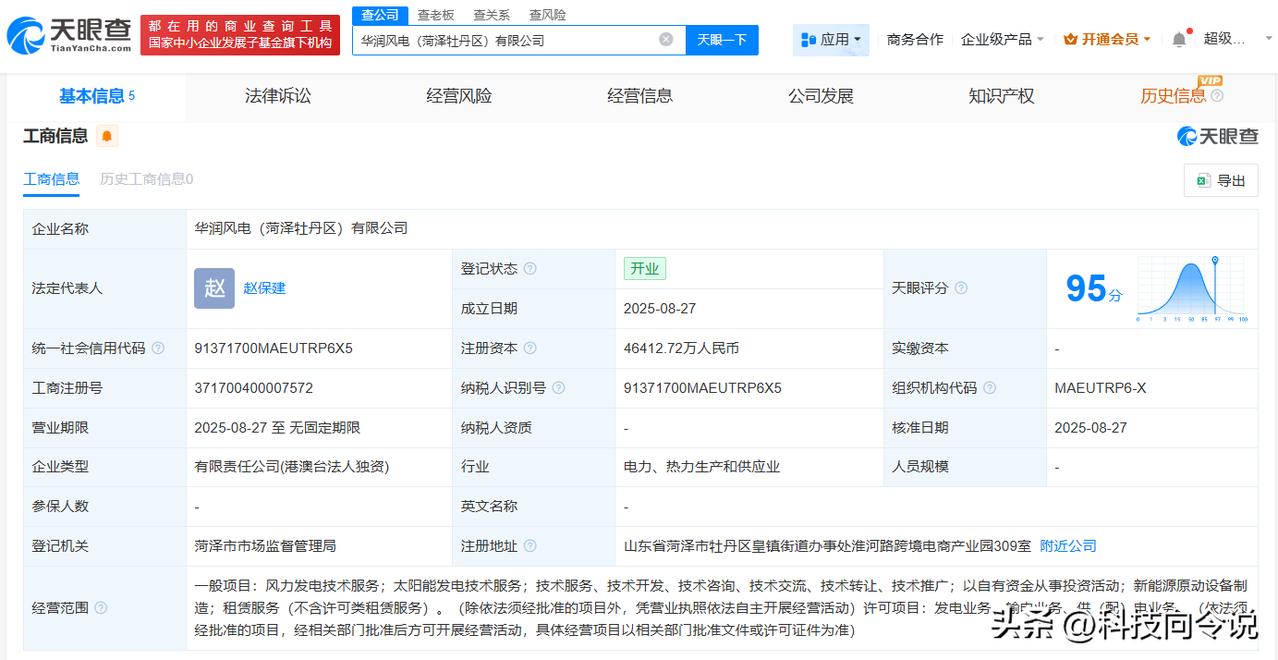Open the notification bell in the header
The height and width of the screenshot is (660, 1278).
coord(1179,39)
